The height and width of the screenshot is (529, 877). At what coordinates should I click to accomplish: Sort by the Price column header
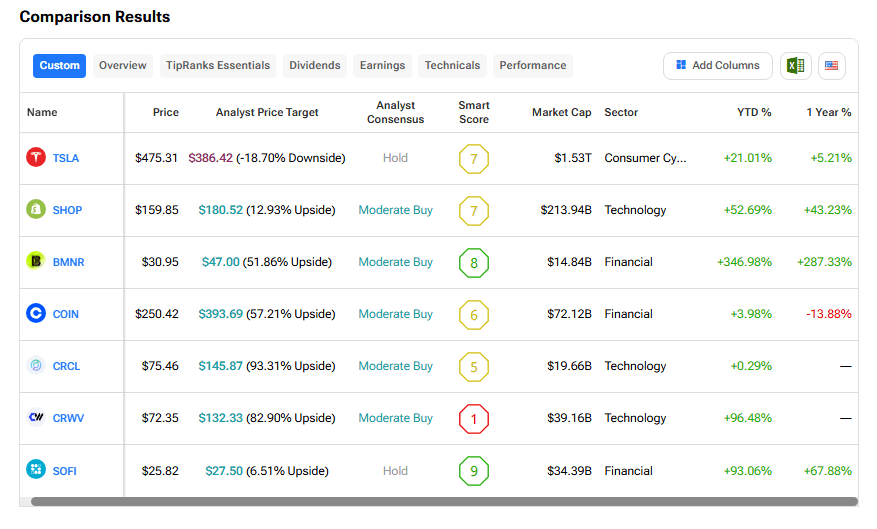(166, 112)
